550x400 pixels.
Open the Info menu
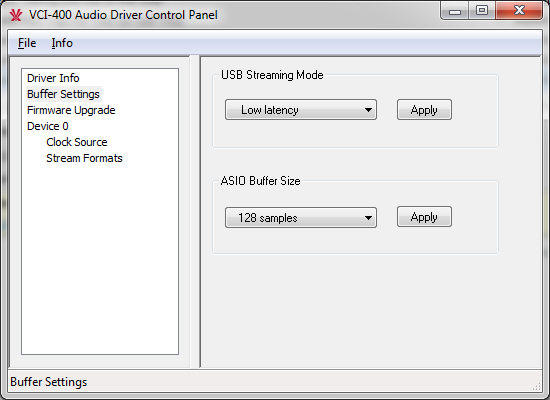[62, 43]
